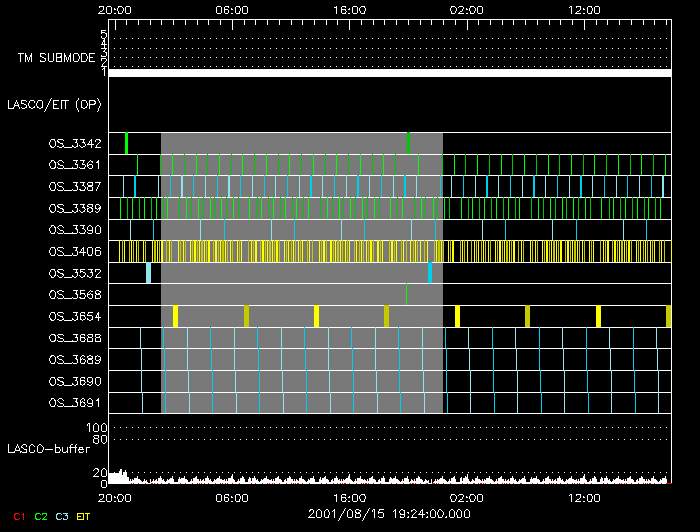Select the LASCO/EIT (DP) label
The image size is (700, 532).
click(x=53, y=104)
